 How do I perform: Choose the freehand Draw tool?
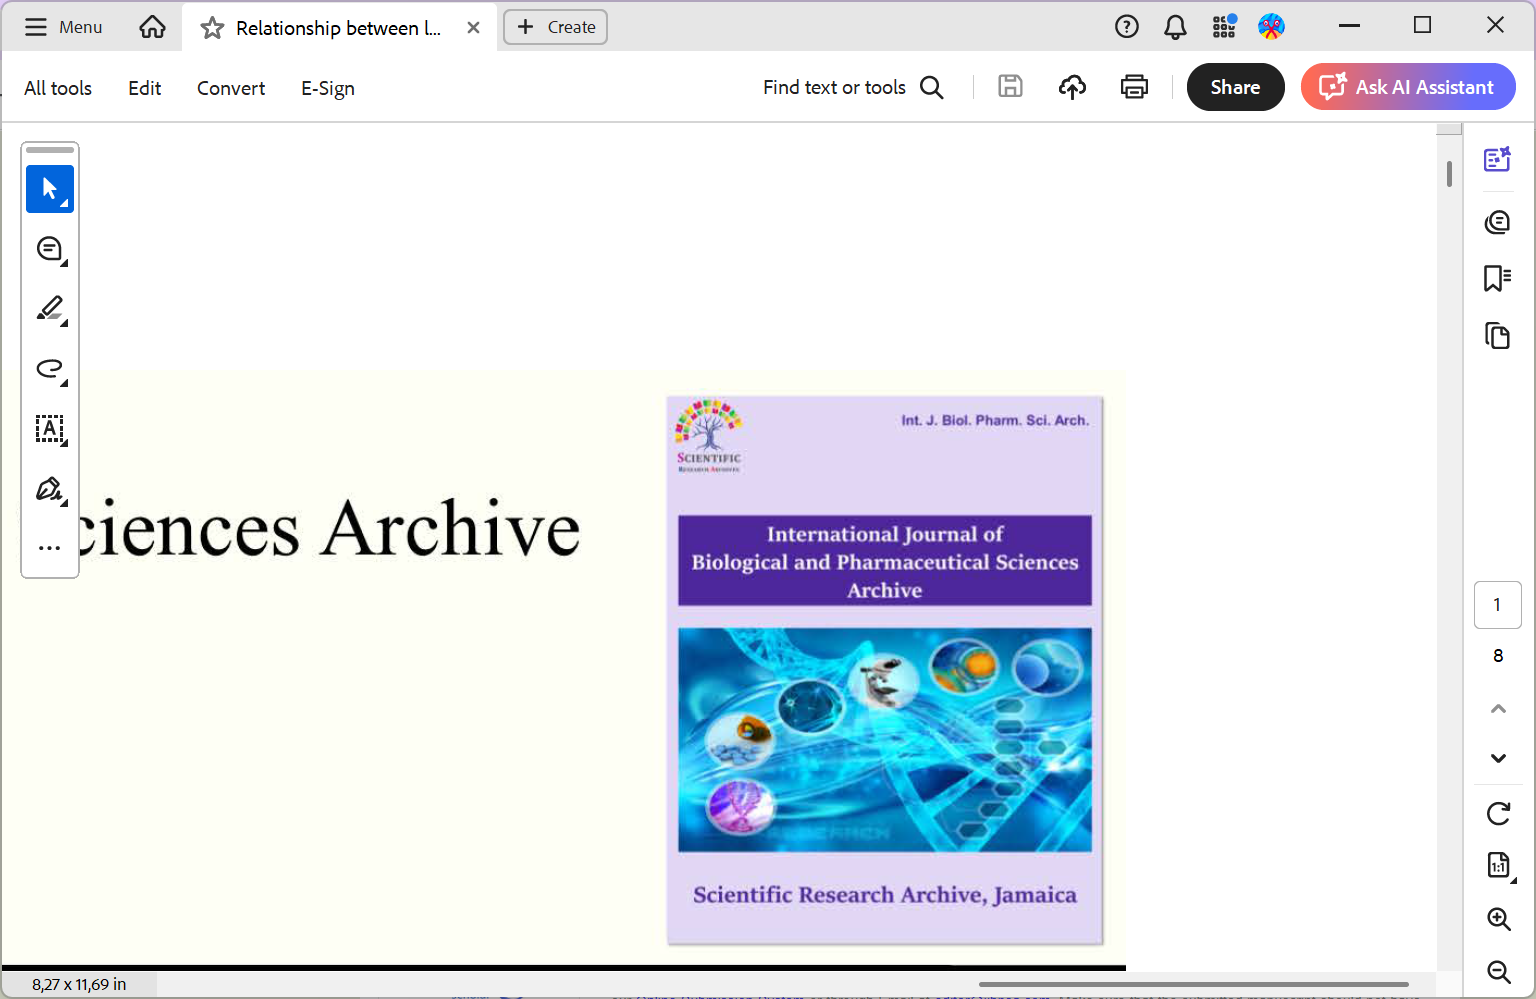(50, 369)
